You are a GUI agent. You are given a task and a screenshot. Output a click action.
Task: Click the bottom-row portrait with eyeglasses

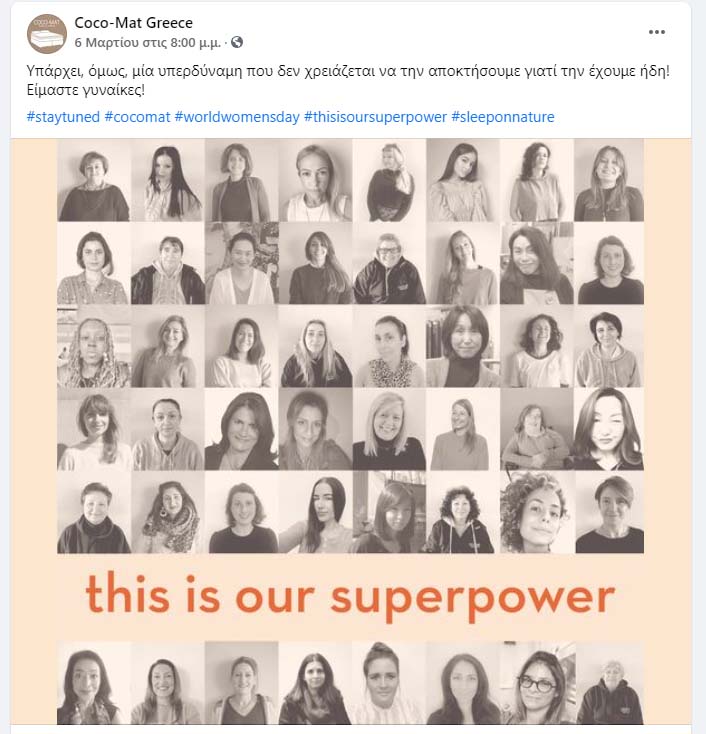(536, 684)
